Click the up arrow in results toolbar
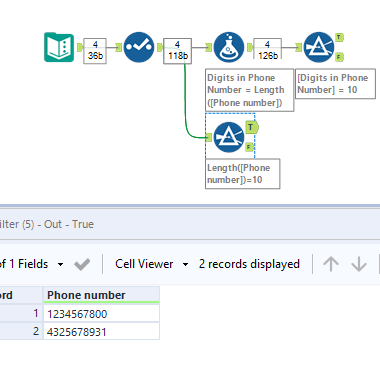This screenshot has height=365, width=380. point(331,264)
